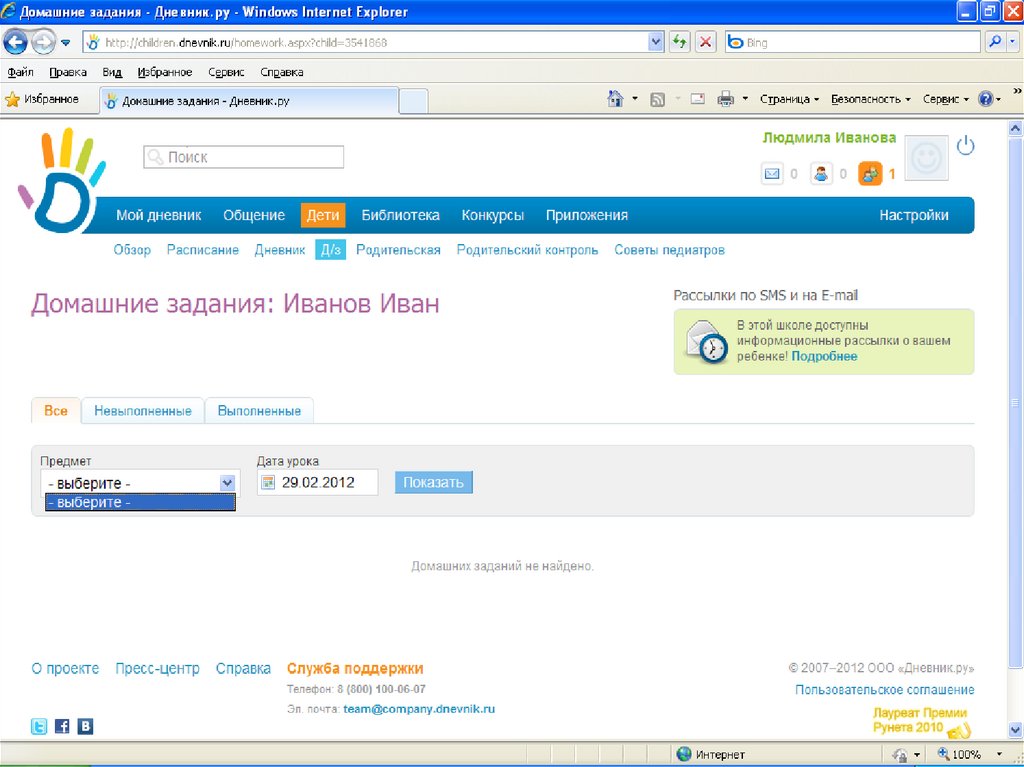Open the Facebook social icon
The width and height of the screenshot is (1024, 767).
point(62,727)
